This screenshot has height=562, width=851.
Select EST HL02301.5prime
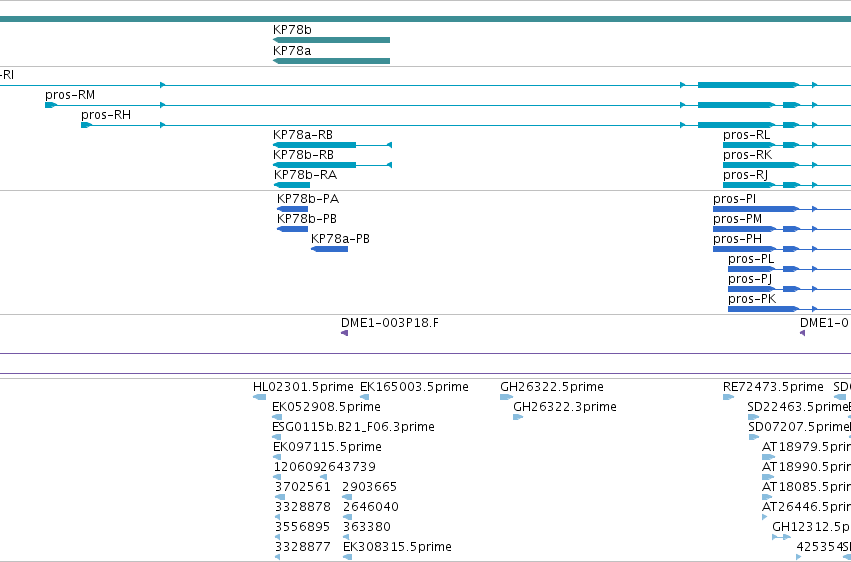(259, 397)
